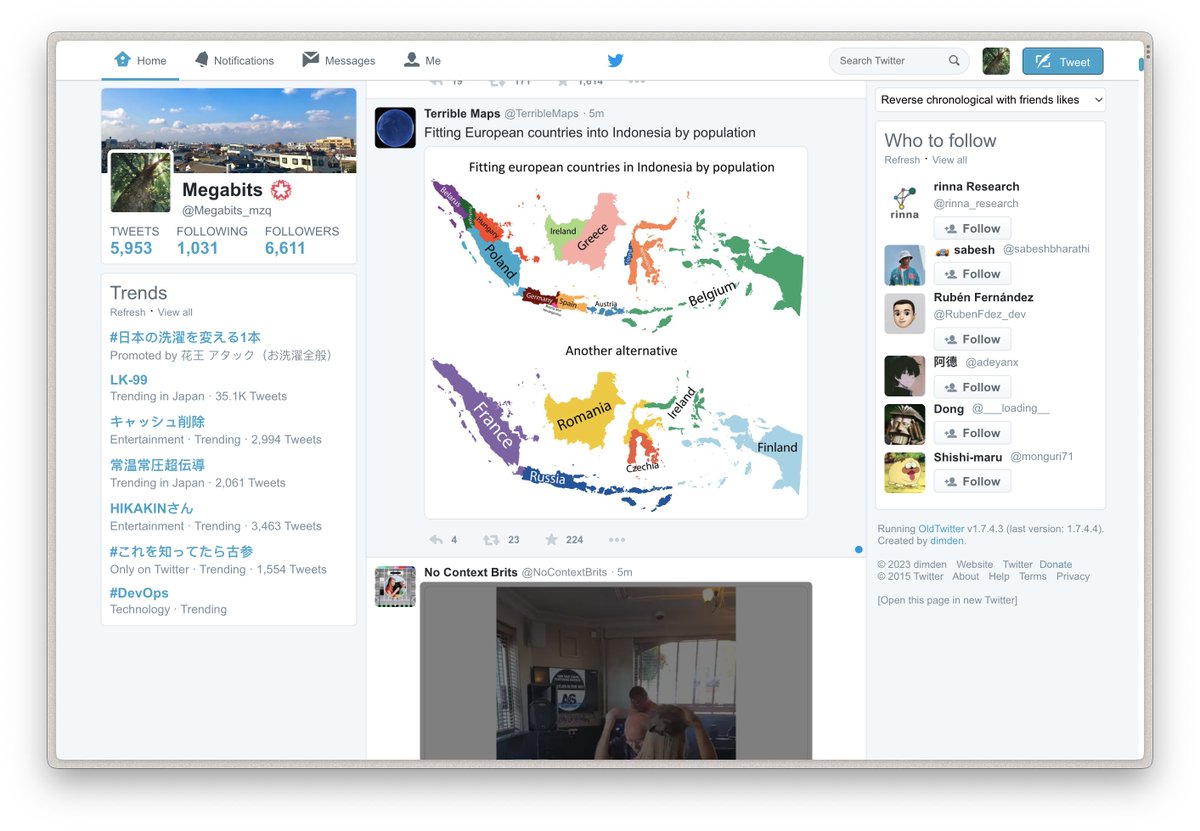Open the No Context Brits author name
Image resolution: width=1200 pixels, height=831 pixels.
(x=471, y=572)
